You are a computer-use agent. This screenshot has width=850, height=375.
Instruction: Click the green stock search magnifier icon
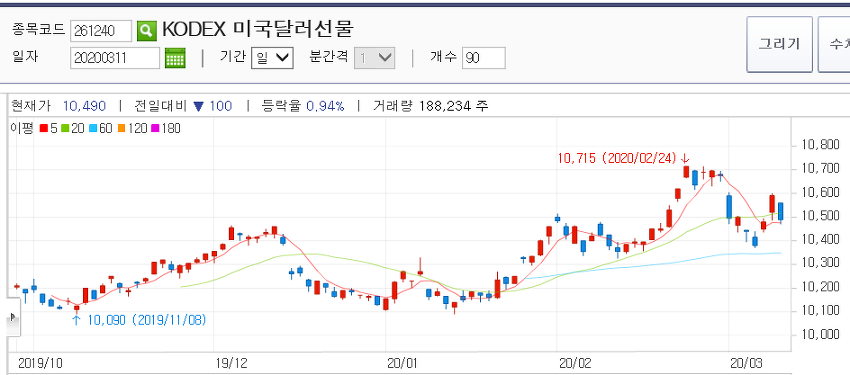click(146, 31)
